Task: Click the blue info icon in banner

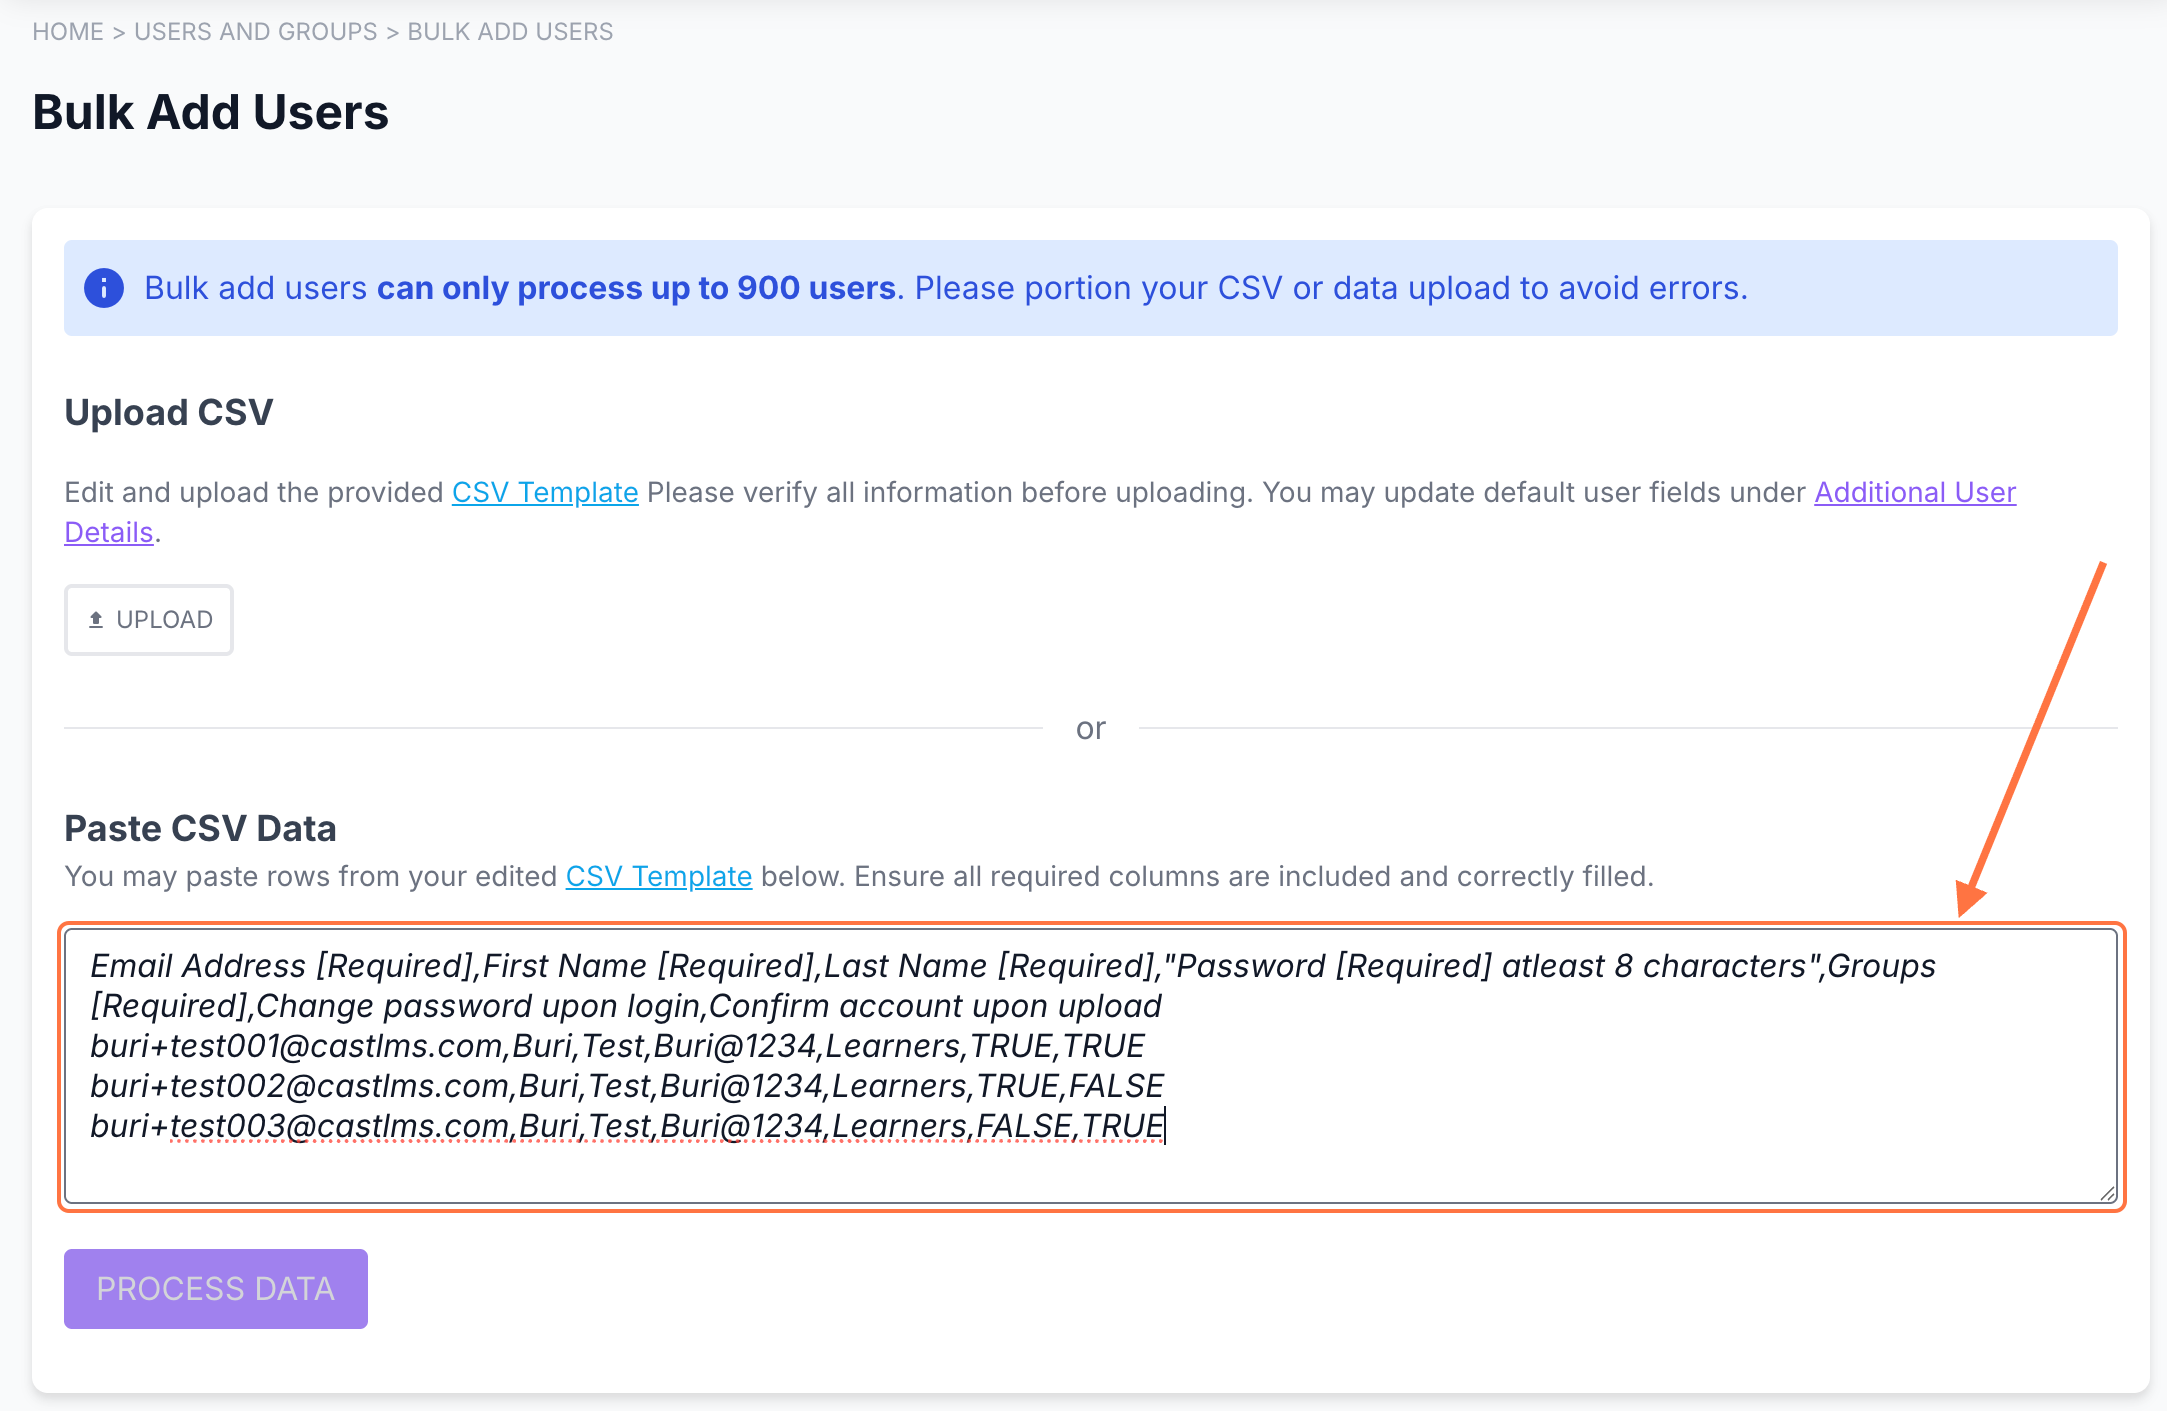Action: tap(104, 288)
